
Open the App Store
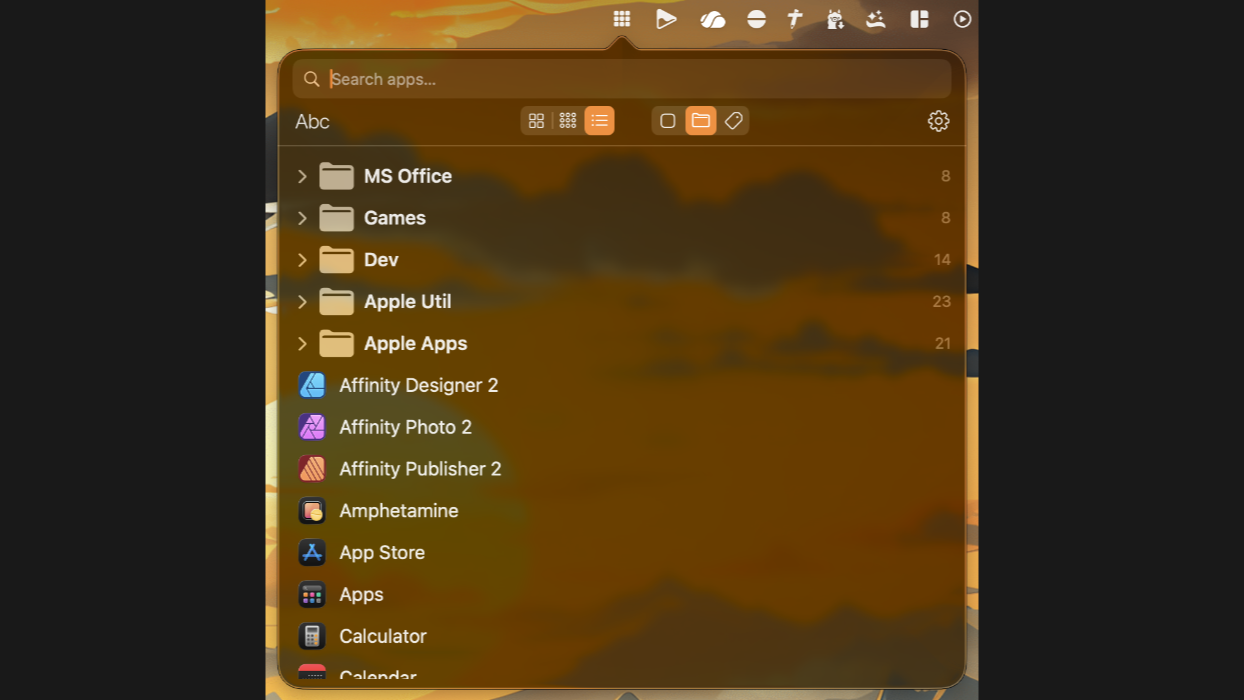(x=382, y=552)
